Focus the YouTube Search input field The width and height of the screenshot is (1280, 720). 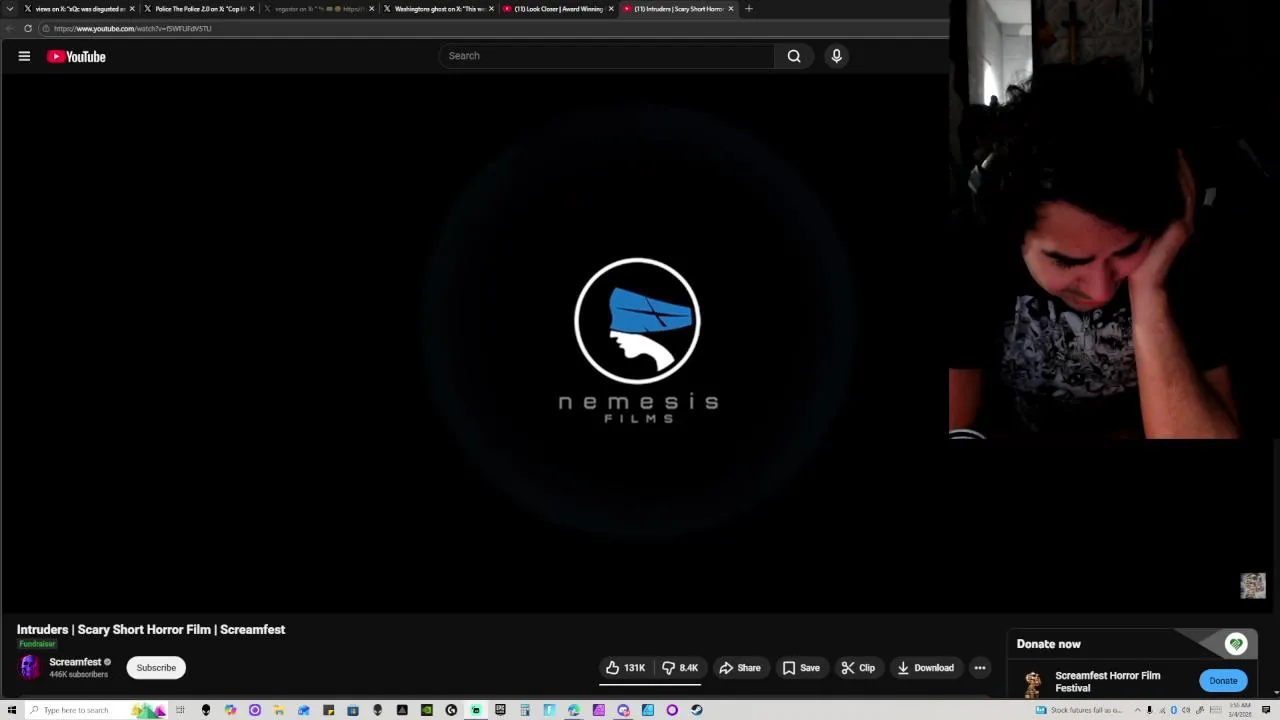[607, 56]
